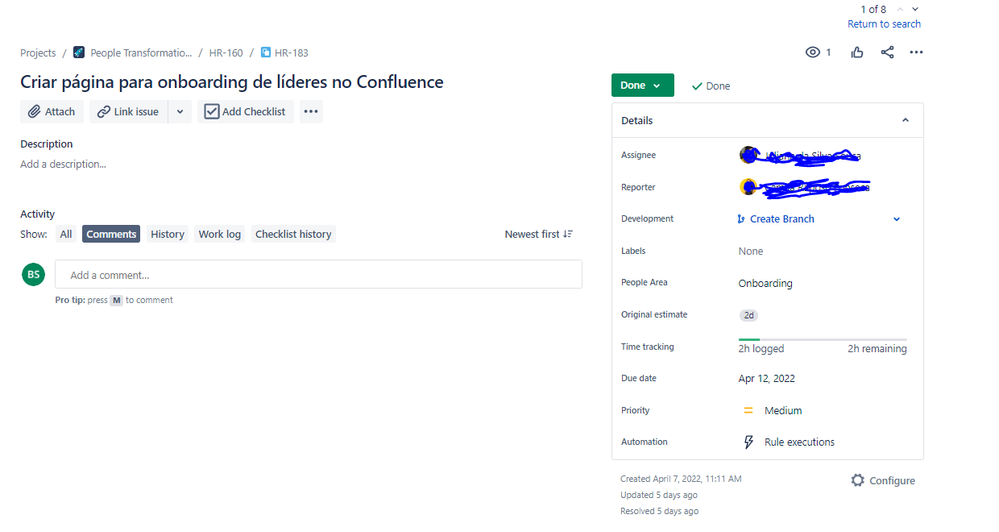999x532 pixels.
Task: Click the People Transformation project icon
Action: (79, 52)
